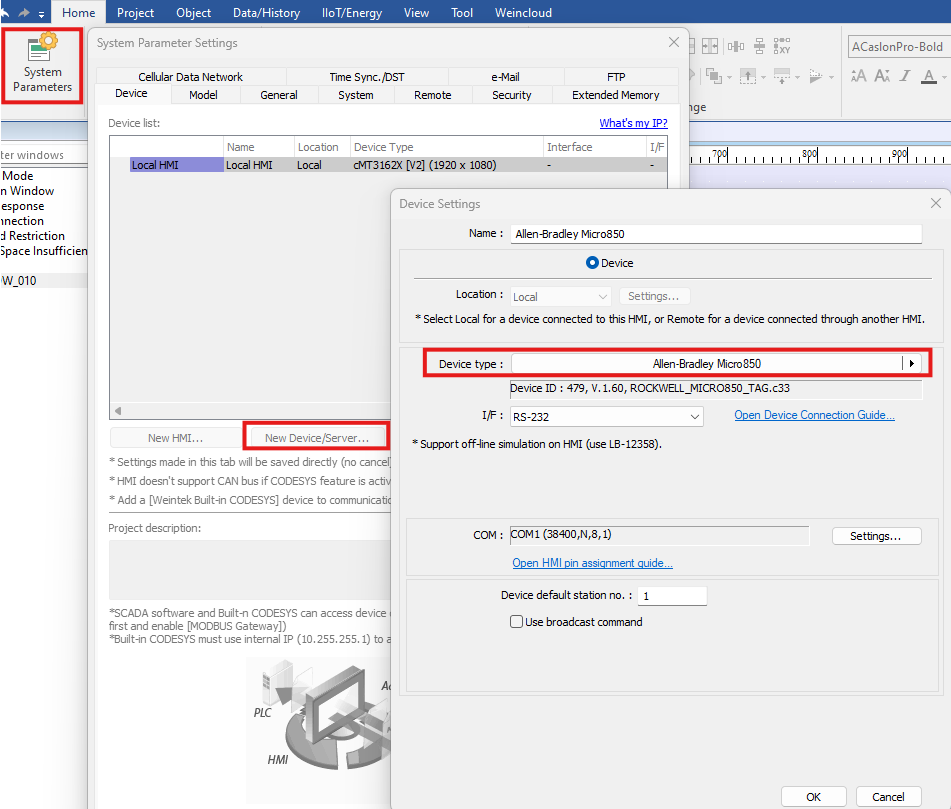The image size is (951, 809).
Task: Close the System Parameter Settings dialog
Action: tap(674, 42)
